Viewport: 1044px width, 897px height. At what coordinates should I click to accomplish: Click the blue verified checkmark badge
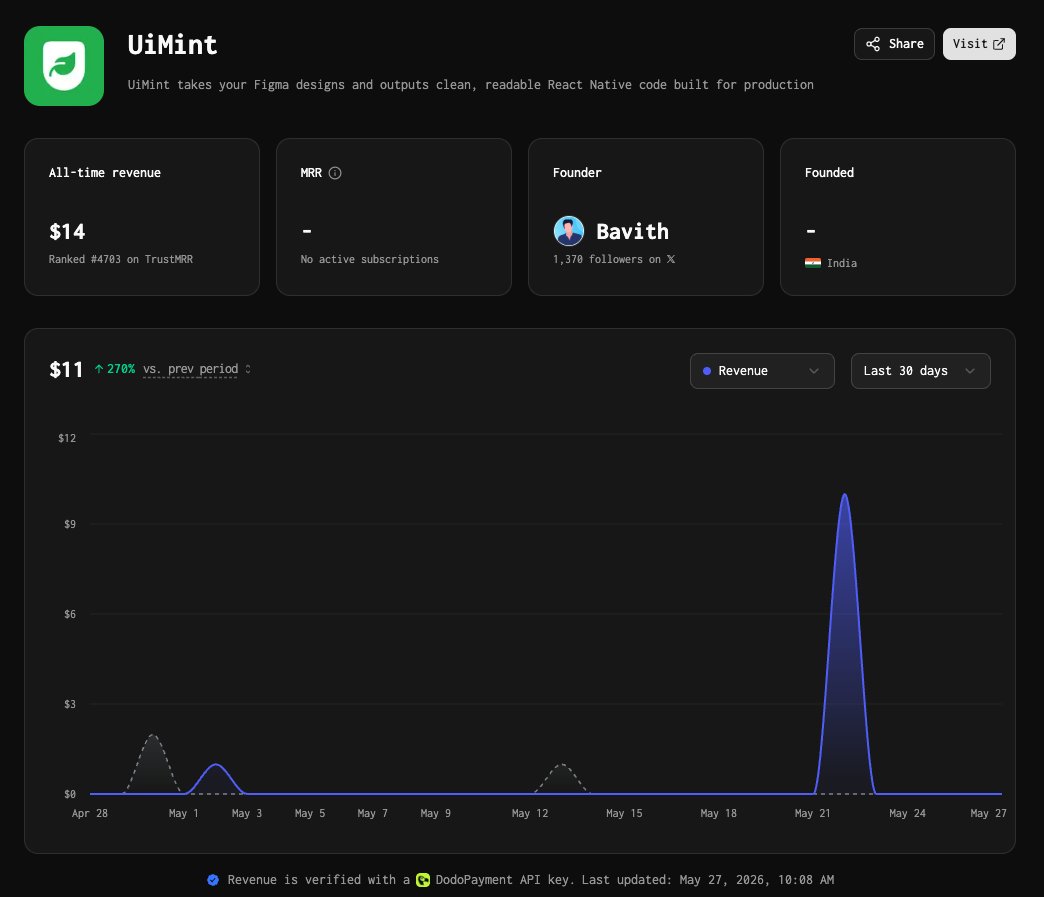click(213, 880)
